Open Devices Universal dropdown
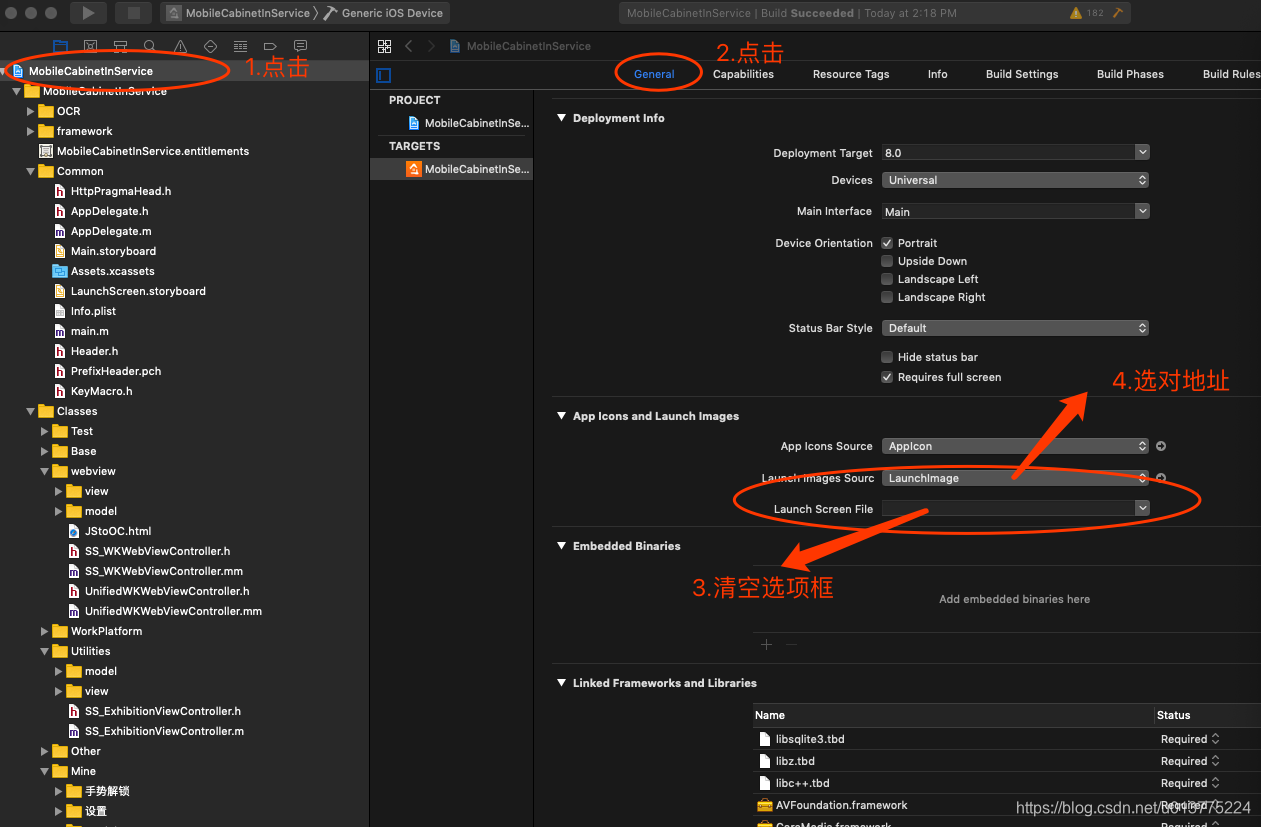Viewport: 1261px width, 827px height. click(1015, 180)
